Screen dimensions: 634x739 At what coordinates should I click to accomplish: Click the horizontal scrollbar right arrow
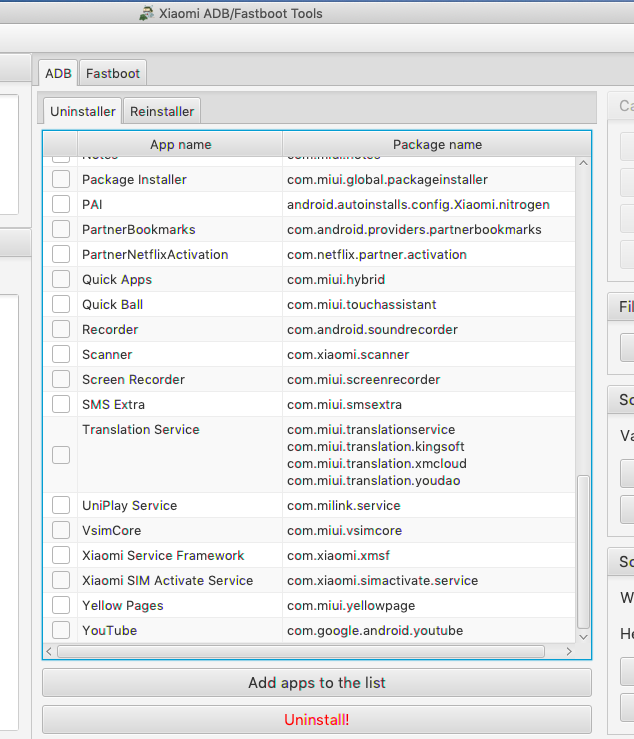569,651
